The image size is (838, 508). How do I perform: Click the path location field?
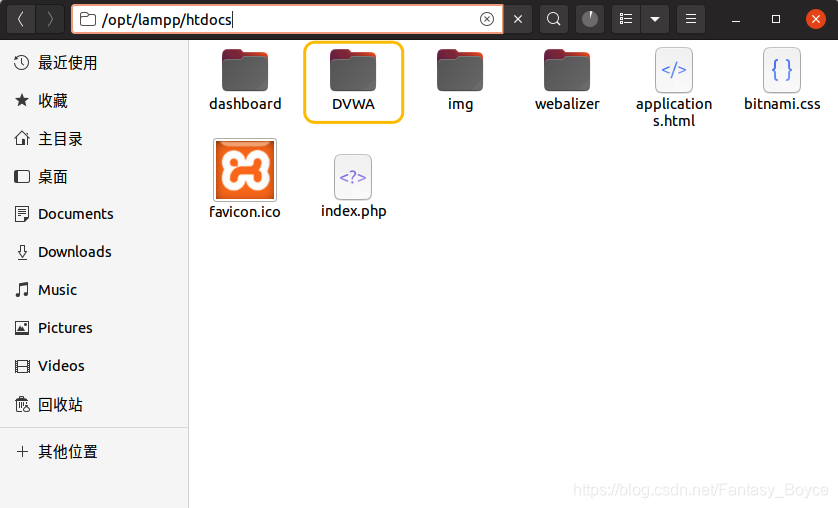[x=288, y=19]
